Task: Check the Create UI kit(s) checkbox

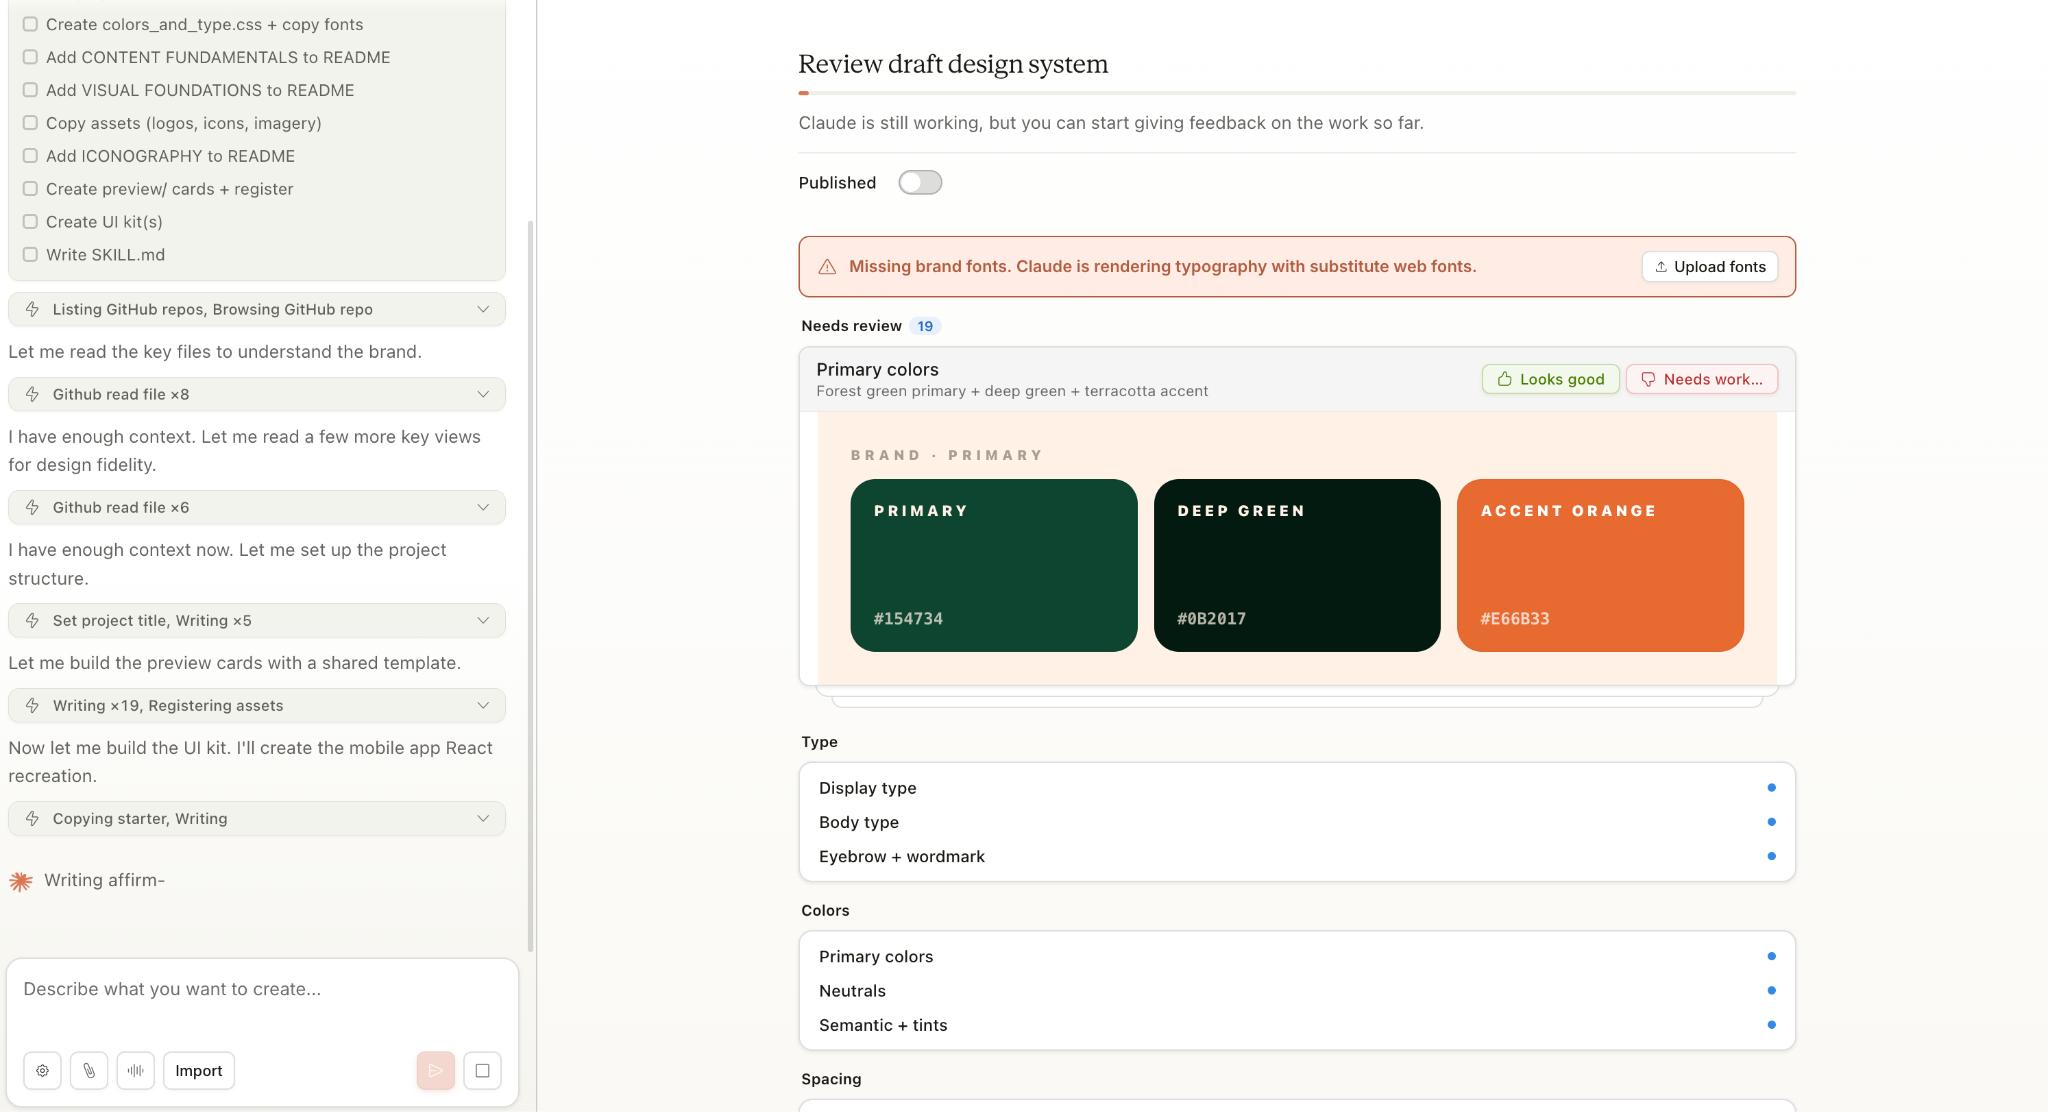Action: pos(30,222)
